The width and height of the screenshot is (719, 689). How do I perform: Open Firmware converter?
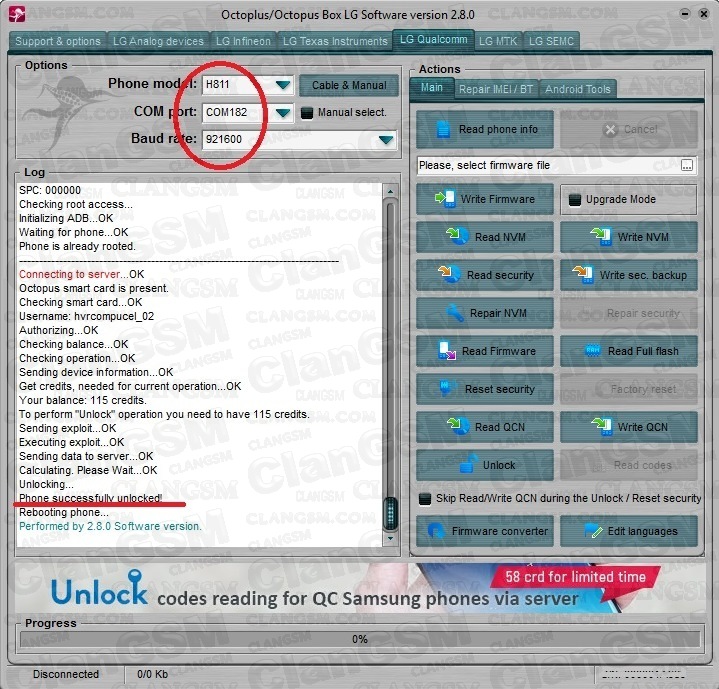[x=484, y=531]
